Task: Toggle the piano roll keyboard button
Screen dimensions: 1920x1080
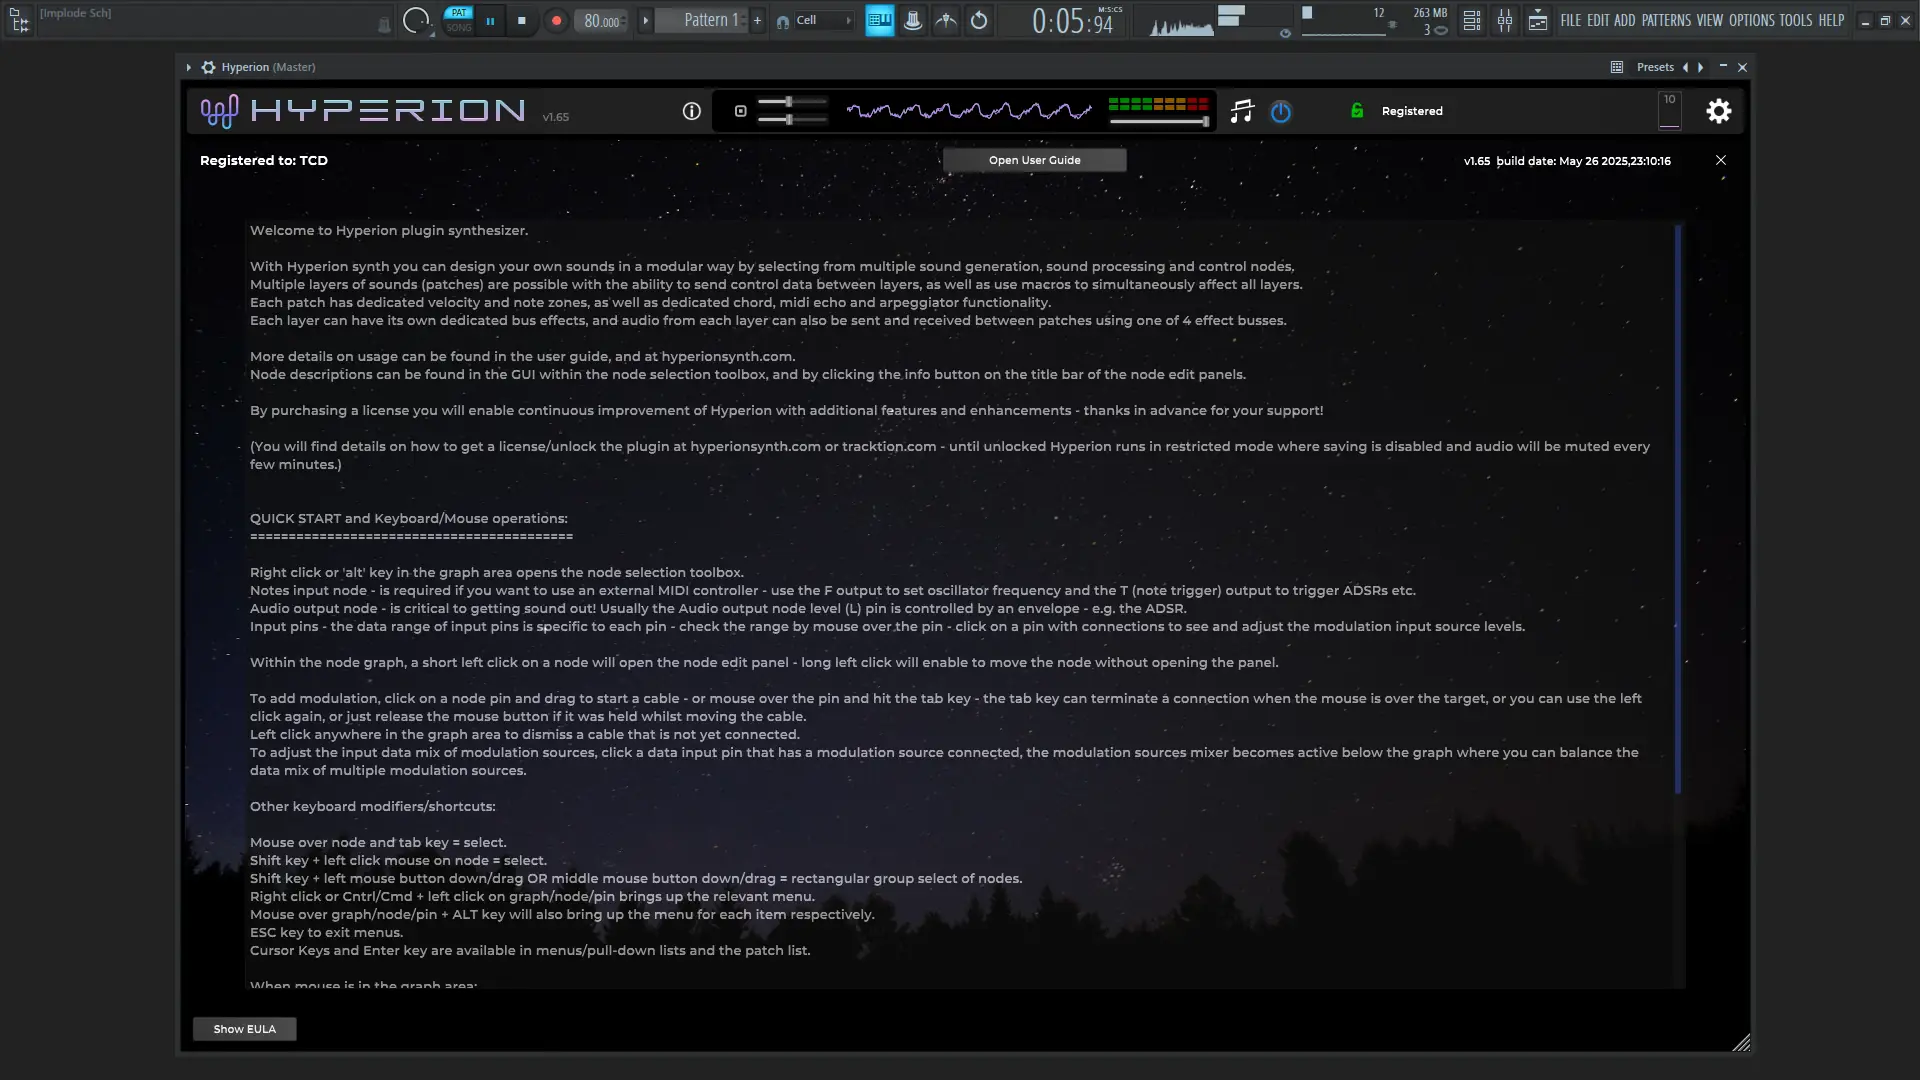Action: click(x=879, y=20)
